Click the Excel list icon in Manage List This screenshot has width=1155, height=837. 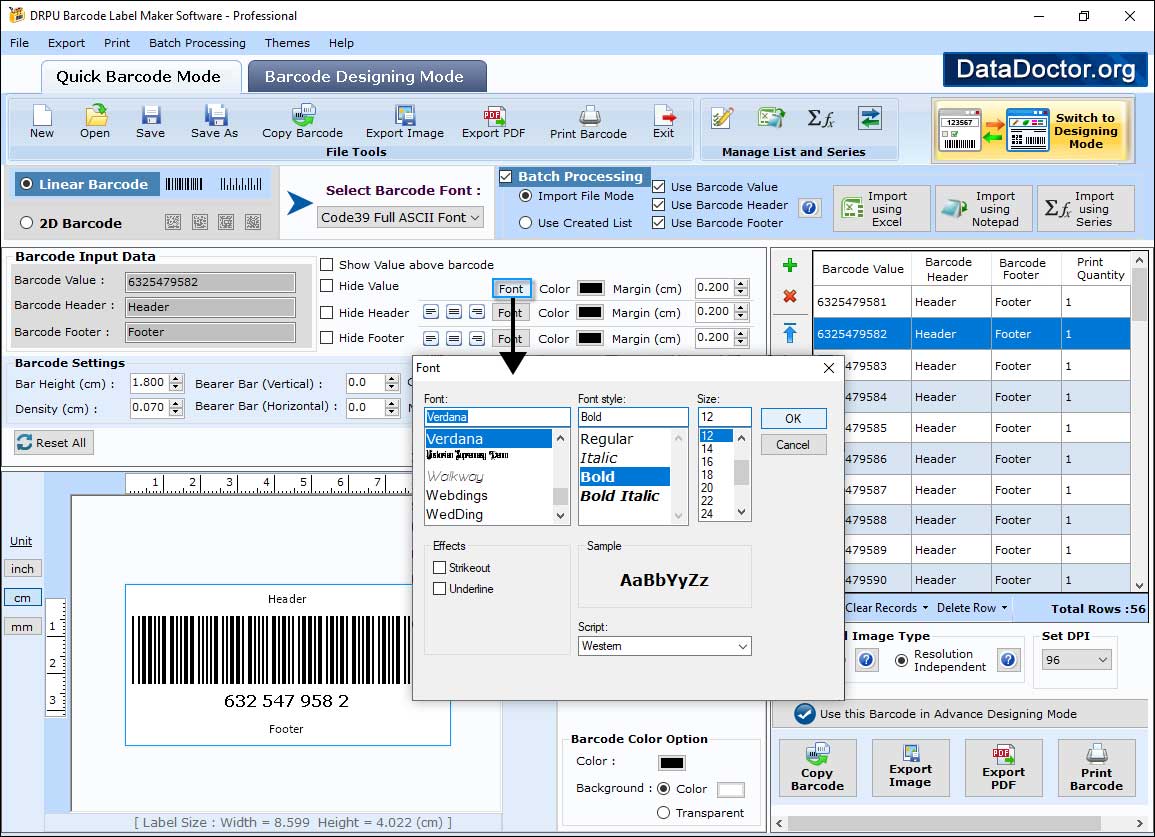click(x=770, y=118)
